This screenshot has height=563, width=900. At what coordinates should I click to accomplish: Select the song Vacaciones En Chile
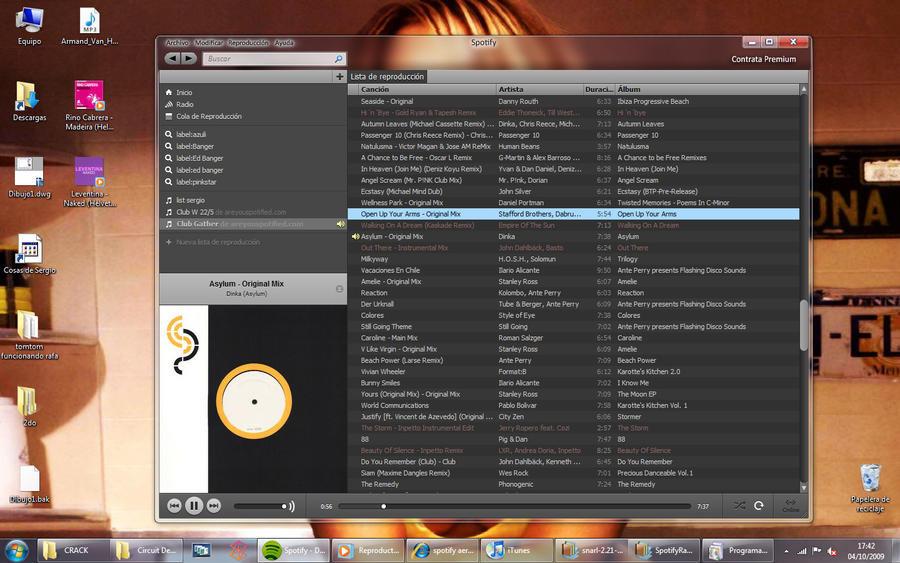[x=390, y=270]
